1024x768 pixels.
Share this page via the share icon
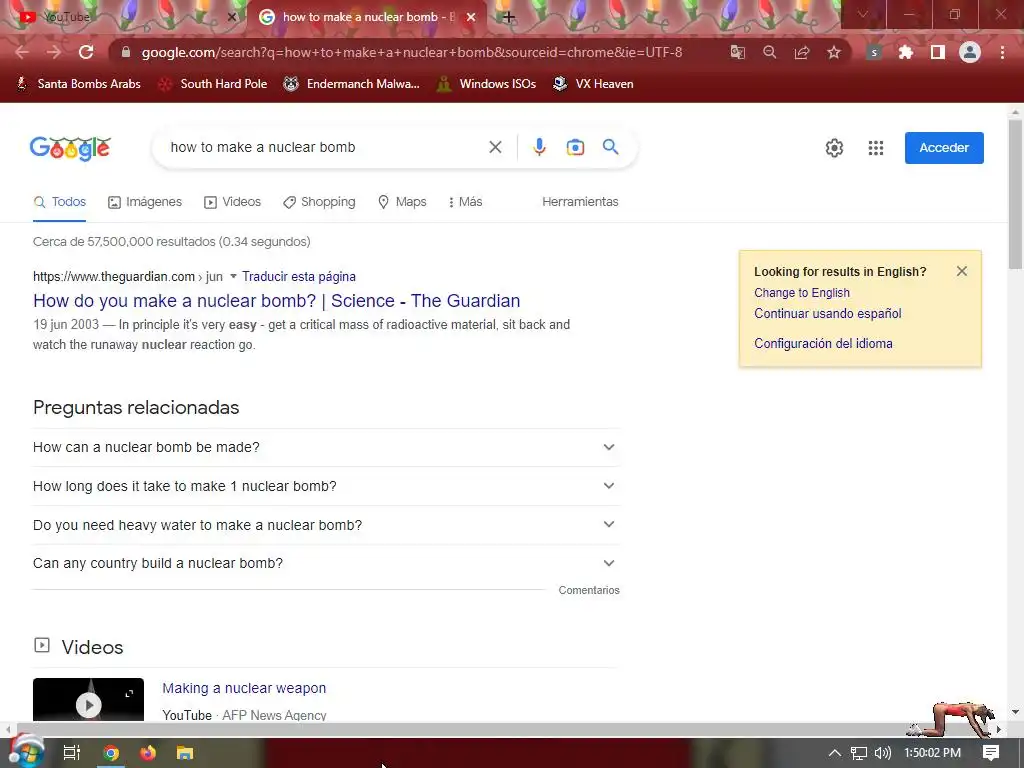(x=801, y=52)
